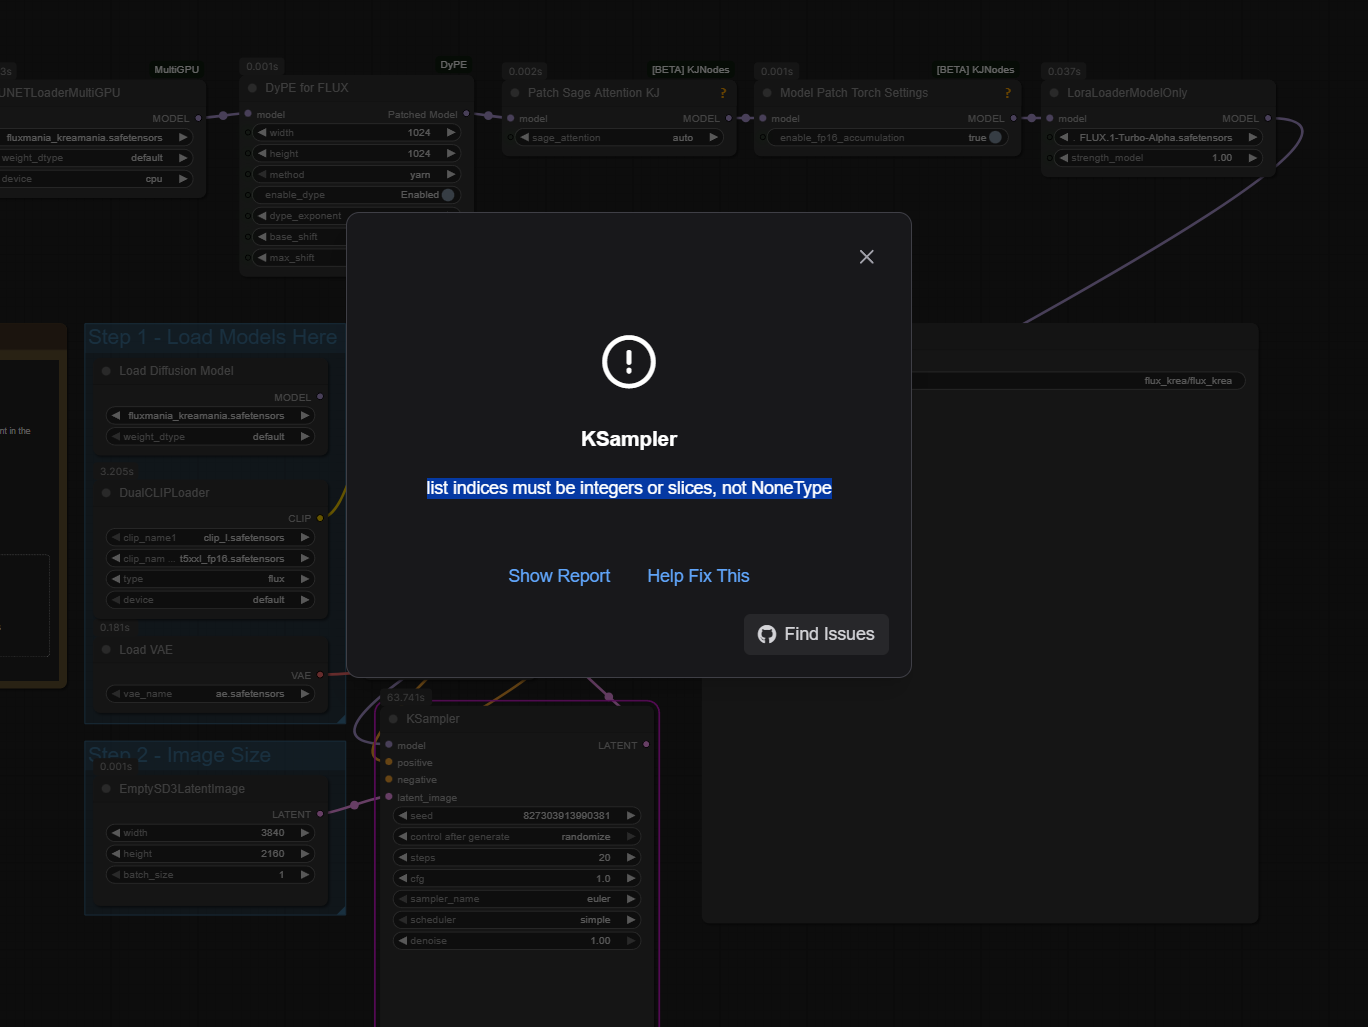The image size is (1368, 1027).
Task: Open sage_attention dropdown set to auto
Action: [x=619, y=138]
